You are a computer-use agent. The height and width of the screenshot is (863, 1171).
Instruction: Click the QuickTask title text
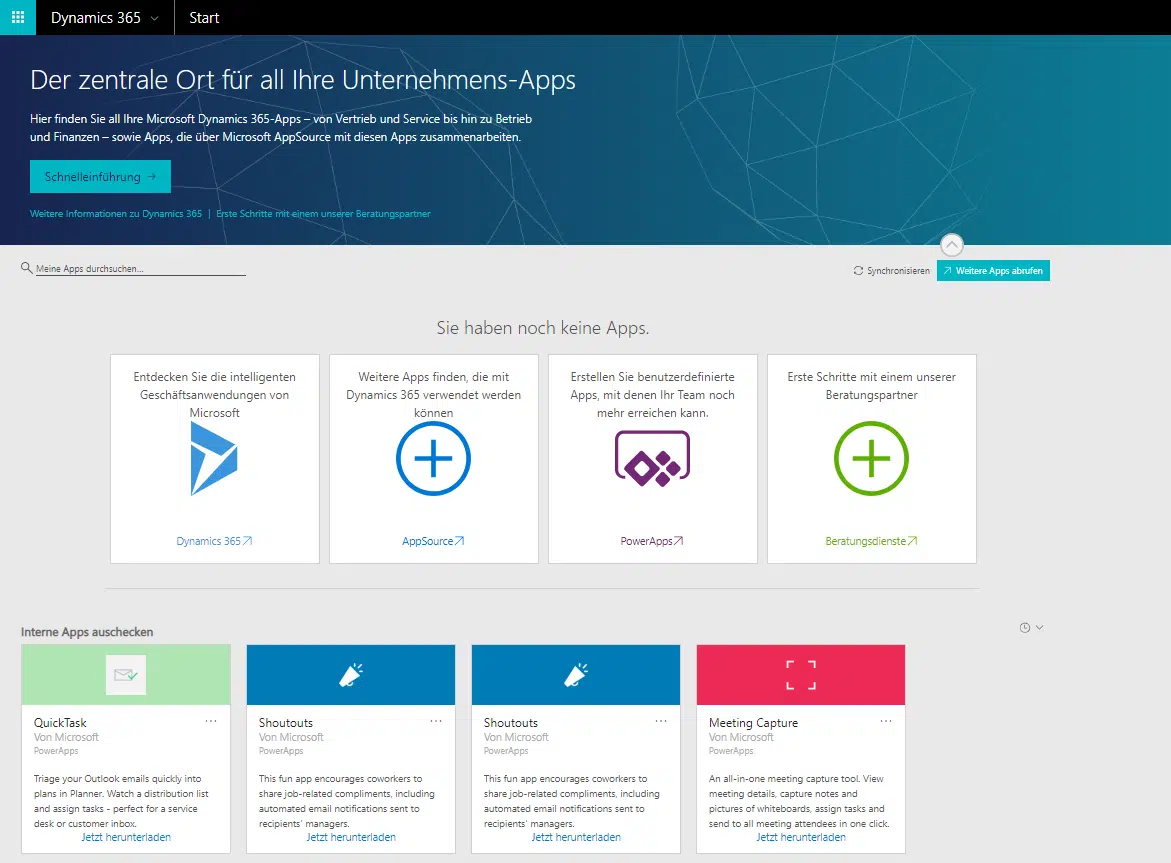(60, 723)
